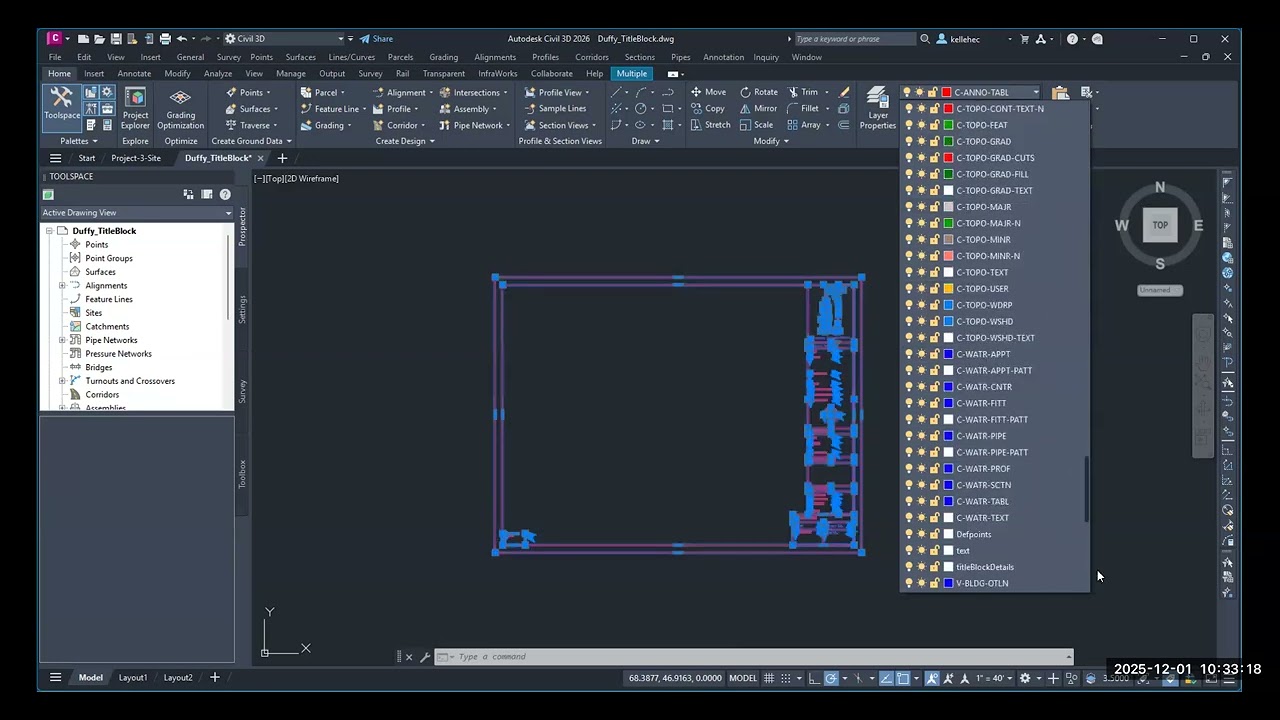Select the Stretch tool

(x=710, y=125)
